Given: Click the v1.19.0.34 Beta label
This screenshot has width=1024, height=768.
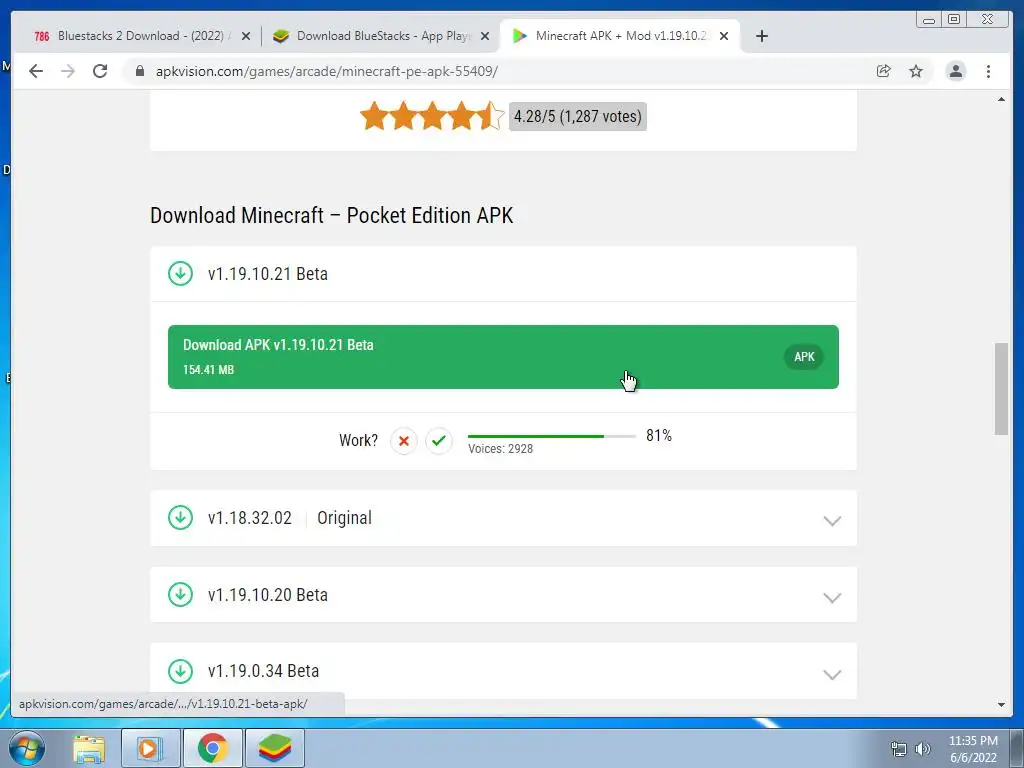Looking at the screenshot, I should [263, 671].
